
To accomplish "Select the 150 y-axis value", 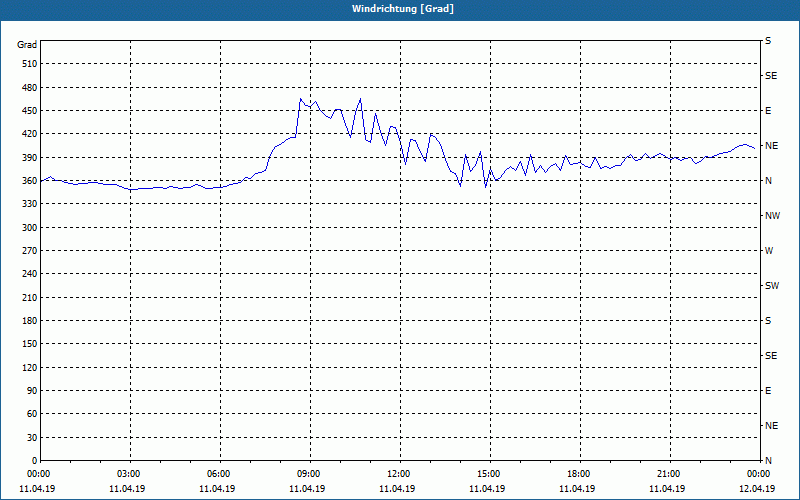I will (x=30, y=344).
